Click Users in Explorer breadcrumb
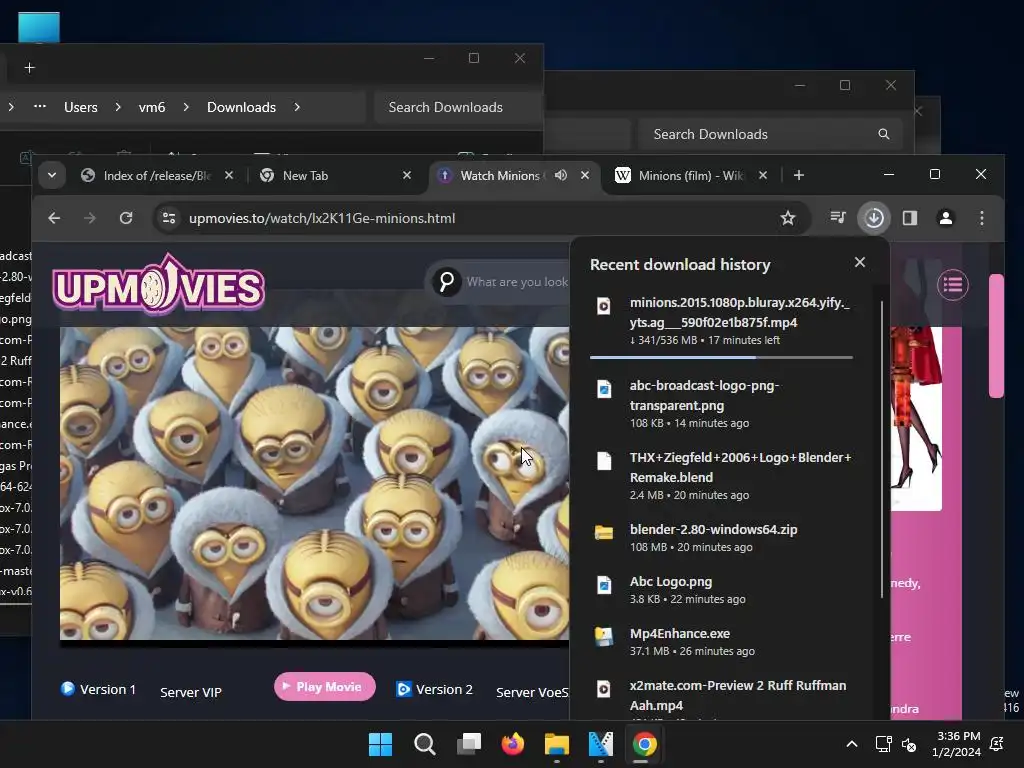1024x768 pixels. pos(81,107)
